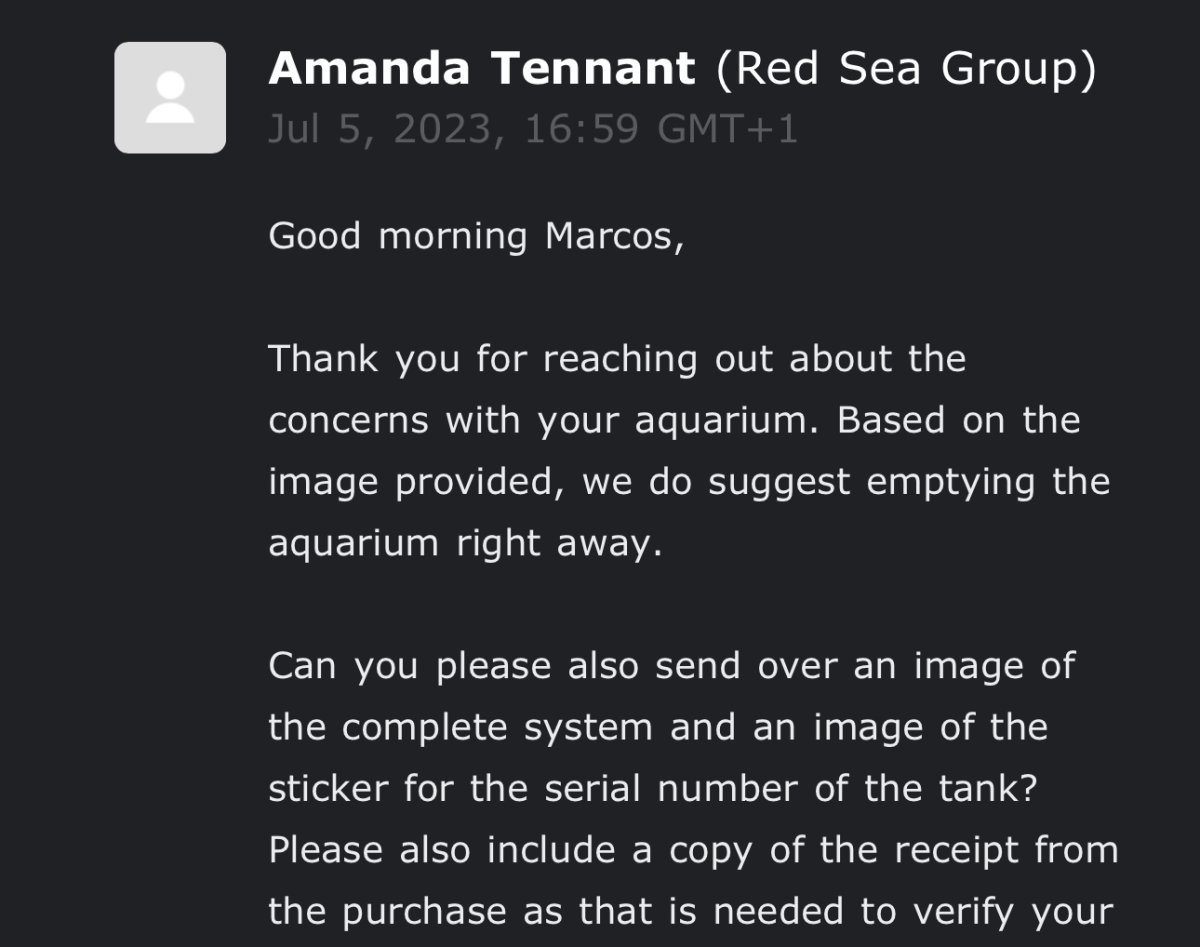Click the Jul 5, 2023 timestamp
The width and height of the screenshot is (1200, 947).
[532, 129]
